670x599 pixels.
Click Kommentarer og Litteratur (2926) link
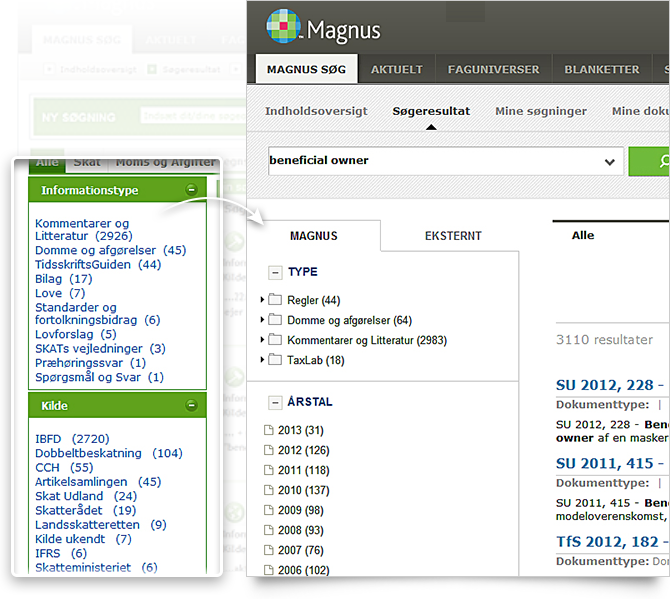click(84, 229)
